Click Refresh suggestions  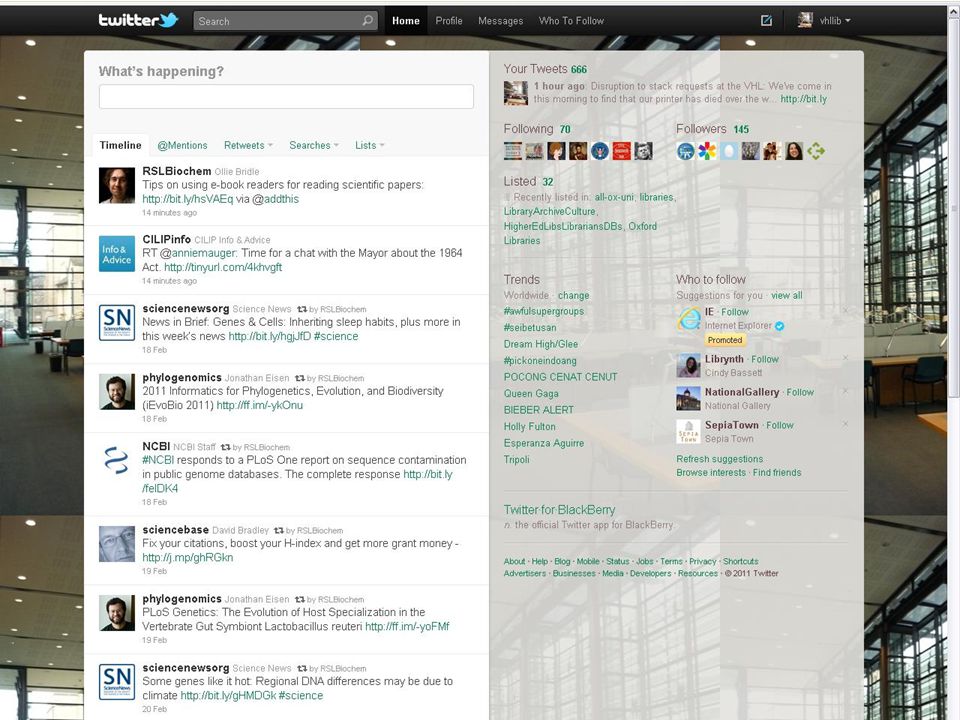click(x=719, y=459)
